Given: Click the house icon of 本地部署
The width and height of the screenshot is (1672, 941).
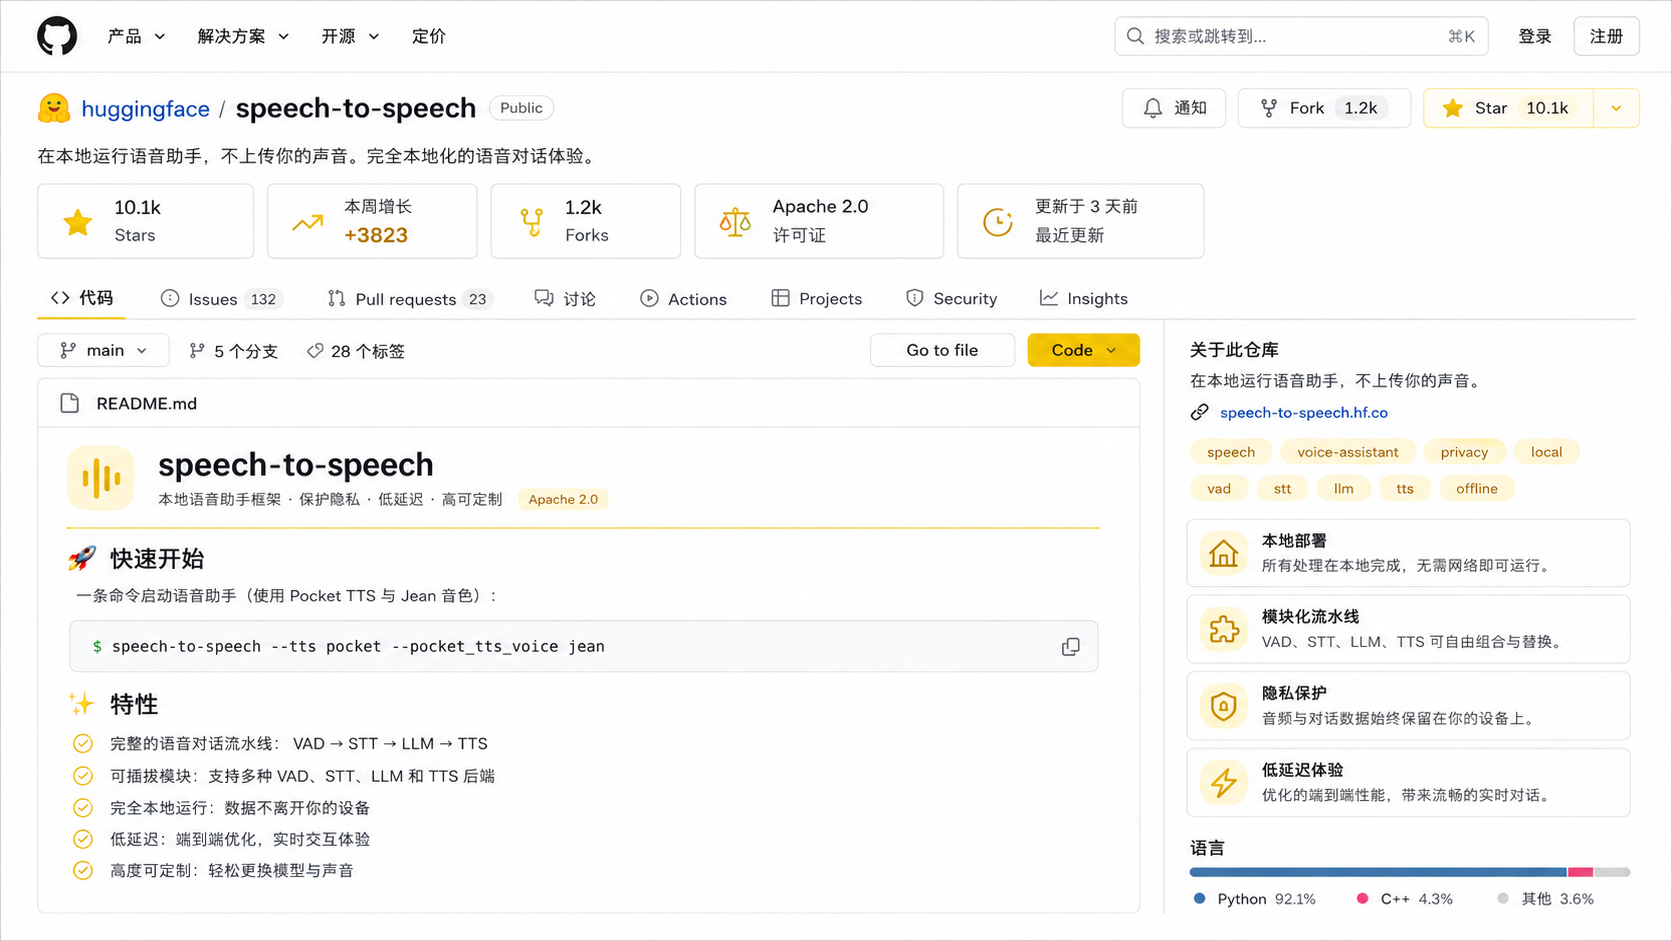Looking at the screenshot, I should click(1223, 553).
